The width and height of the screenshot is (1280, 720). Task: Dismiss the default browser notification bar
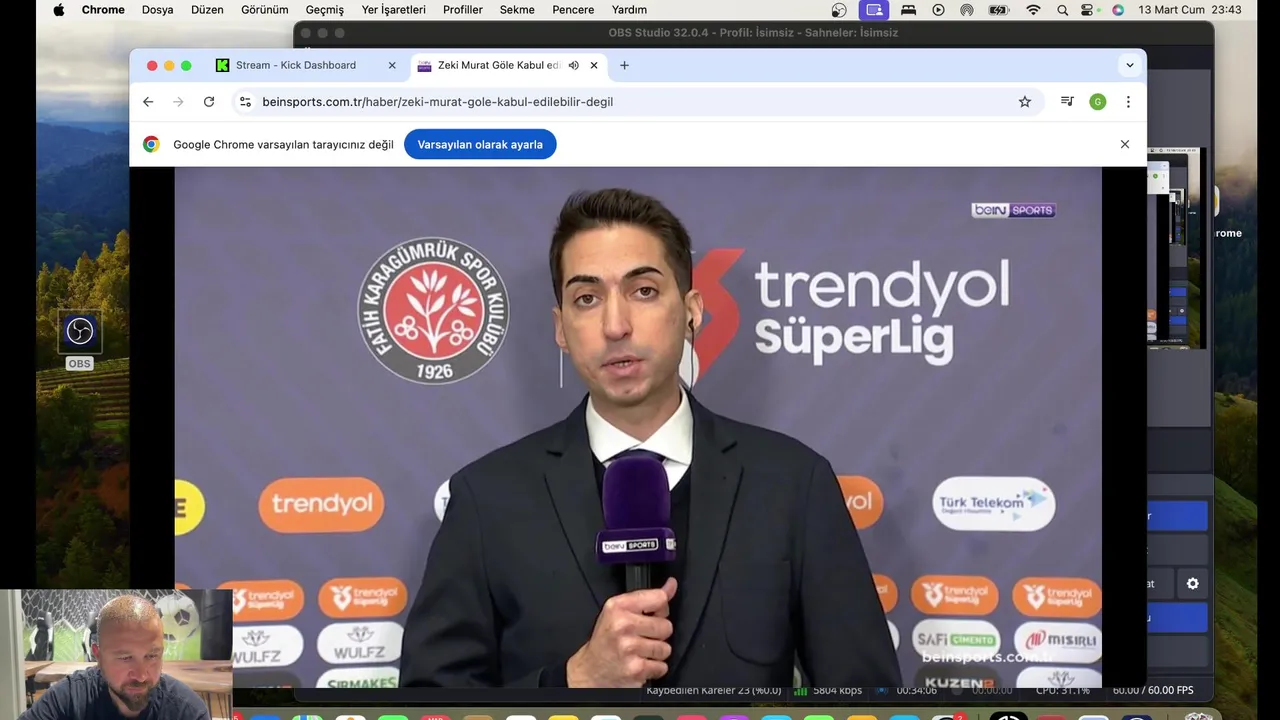point(1125,144)
